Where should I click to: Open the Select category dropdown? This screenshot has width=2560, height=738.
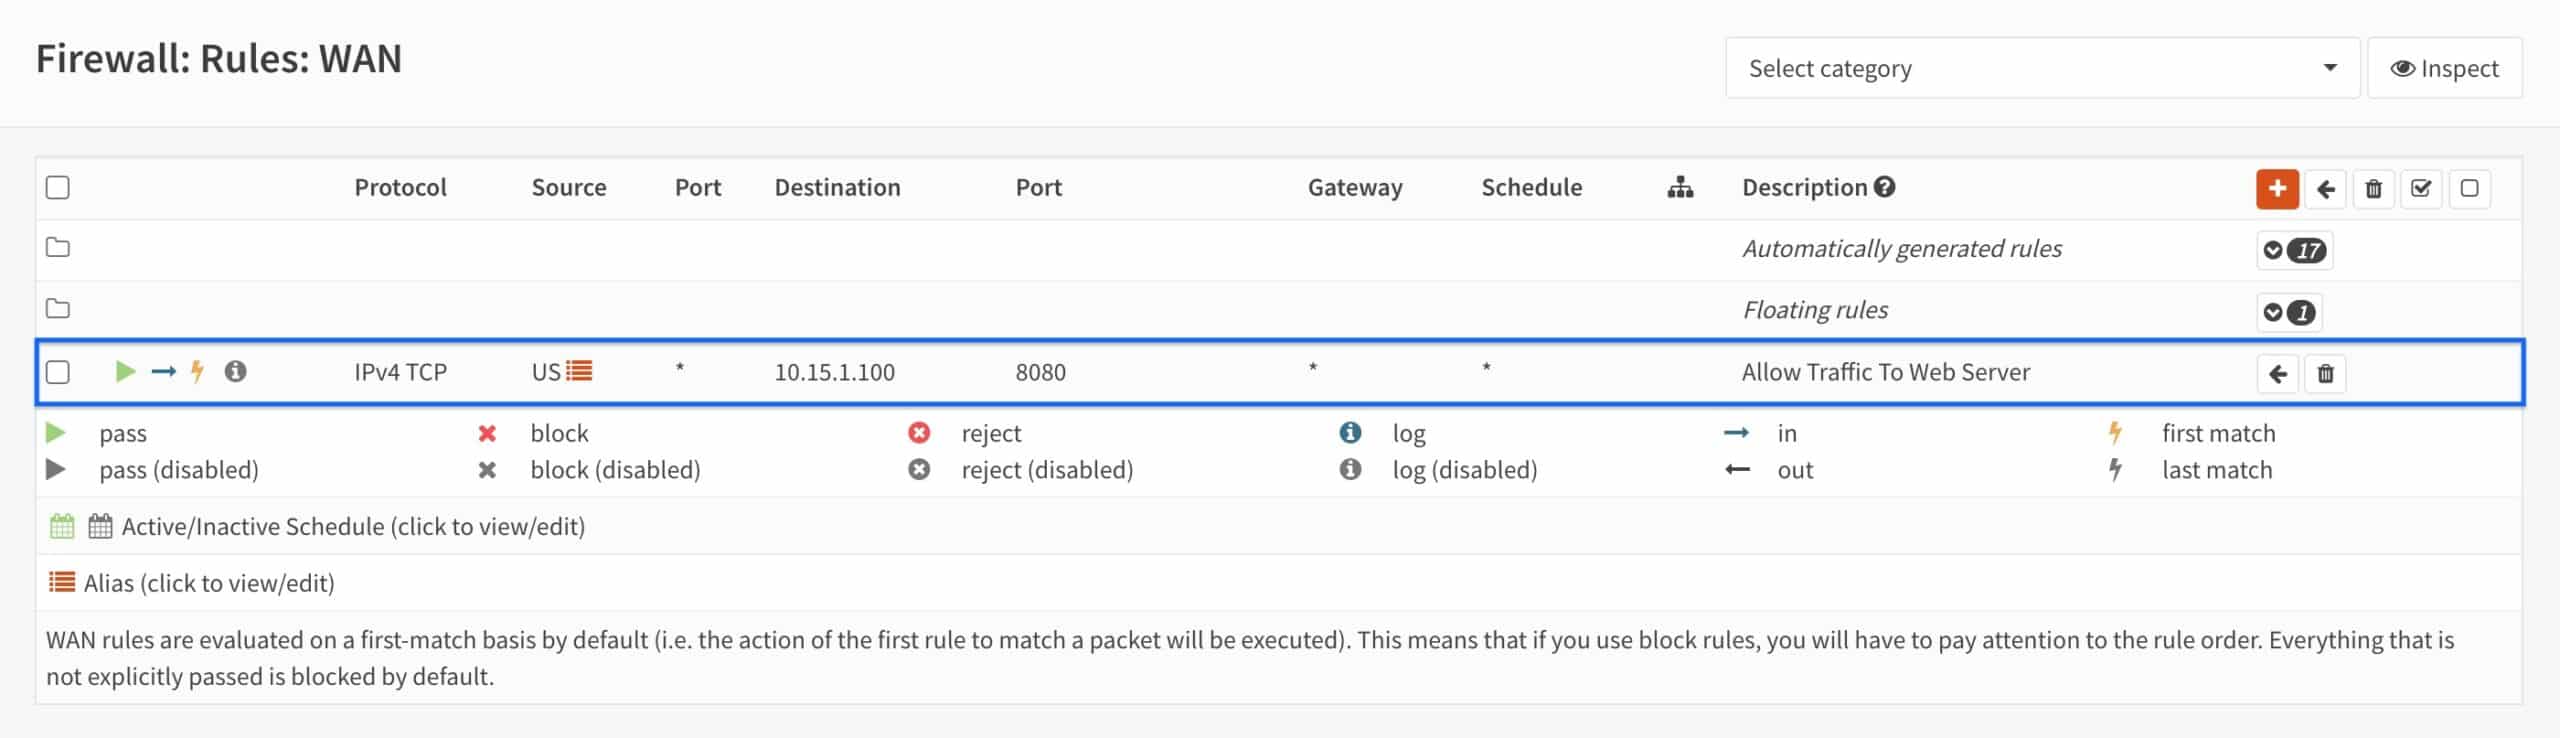coord(2043,68)
